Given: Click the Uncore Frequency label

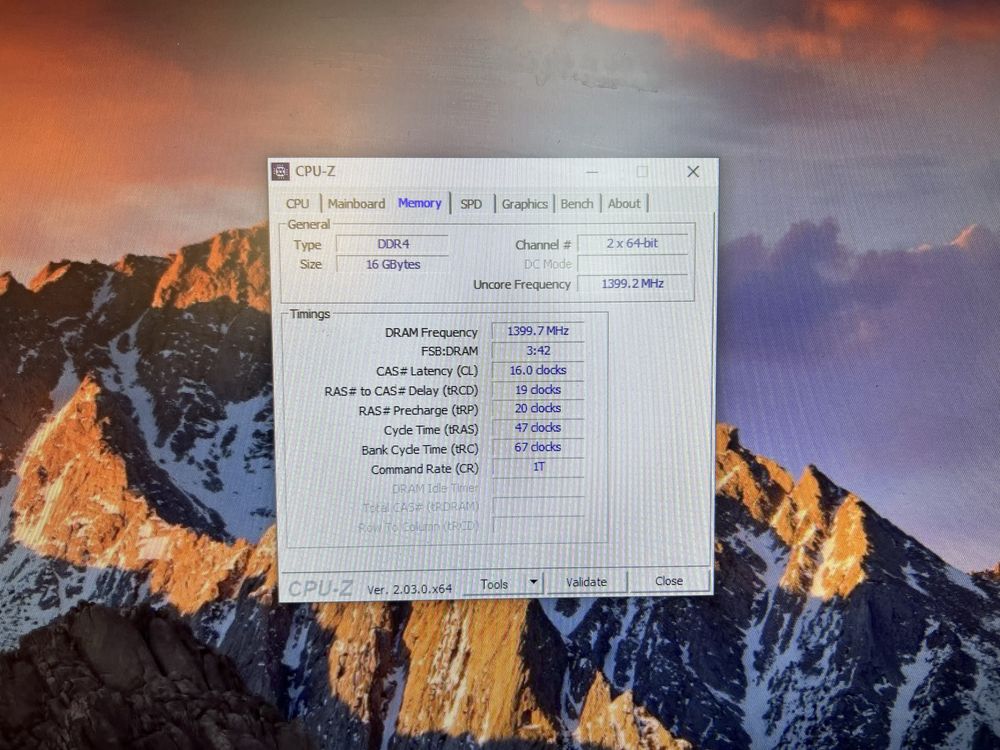Looking at the screenshot, I should 522,284.
